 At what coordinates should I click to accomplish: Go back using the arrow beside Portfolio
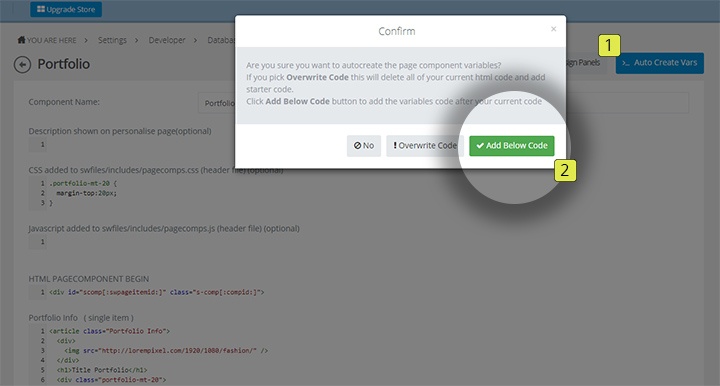22,65
